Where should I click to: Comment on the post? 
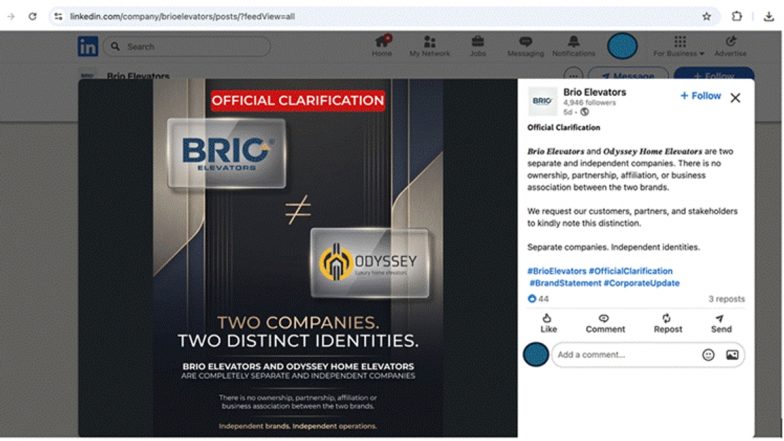[x=605, y=324]
